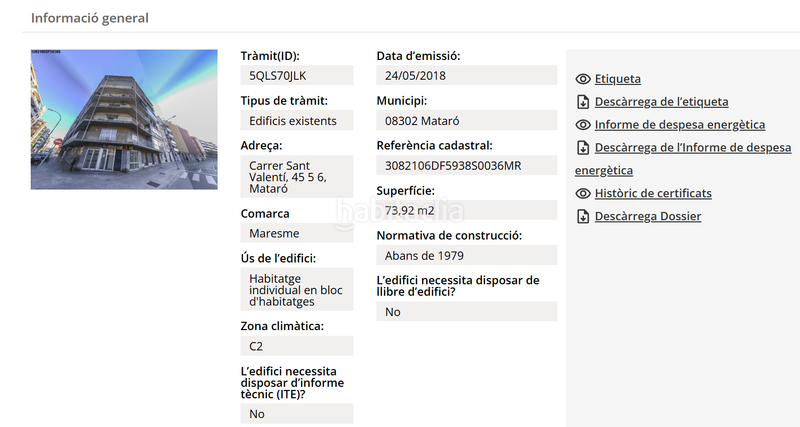The height and width of the screenshot is (427, 800).
Task: Click eye icon next to Informe de despesa energètica
Action: 583,125
